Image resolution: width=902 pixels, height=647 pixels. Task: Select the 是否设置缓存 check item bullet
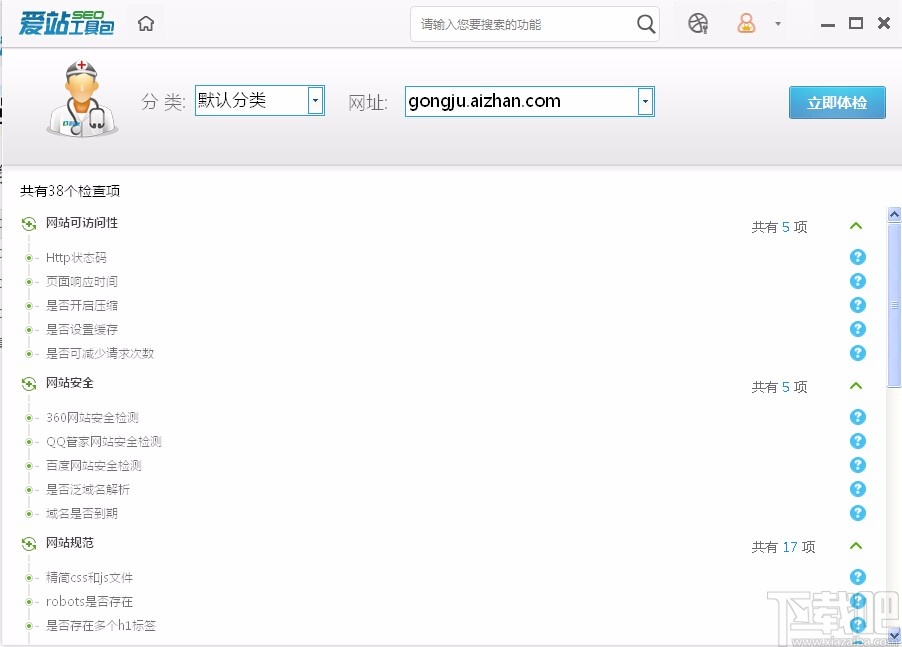(x=29, y=329)
